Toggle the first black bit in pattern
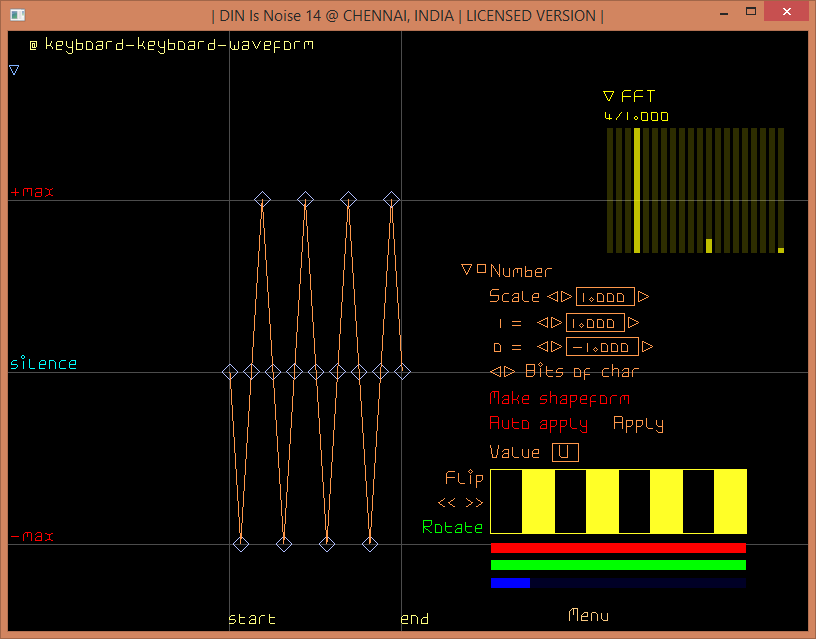This screenshot has width=816, height=639. 506,501
